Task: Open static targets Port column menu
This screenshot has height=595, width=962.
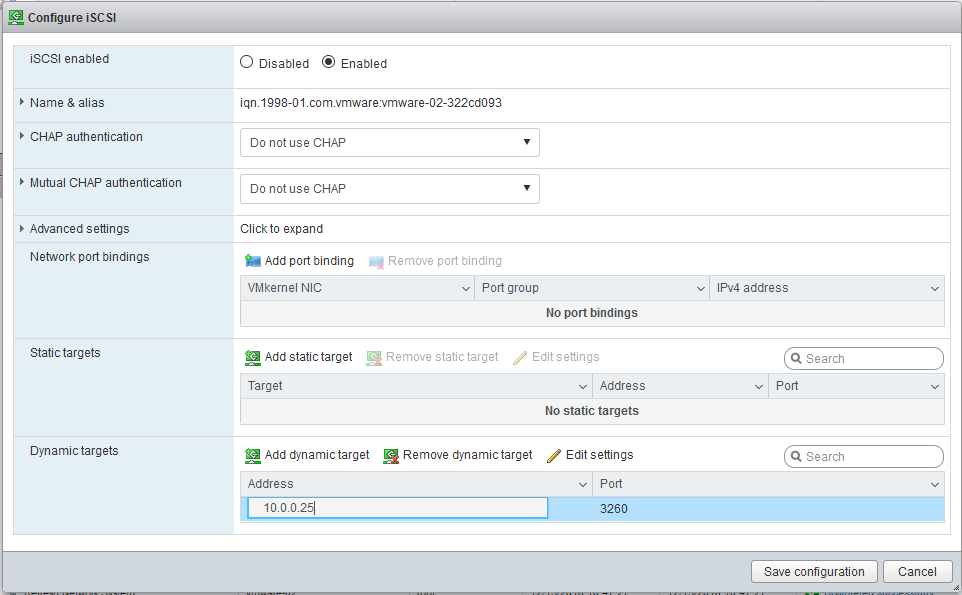Action: 935,386
